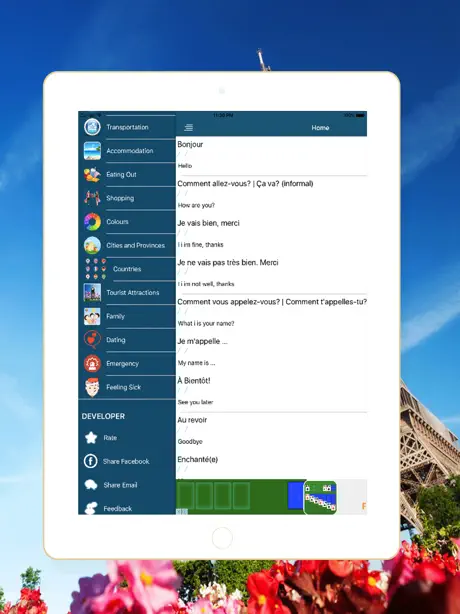Select the Shopping icon
Image resolution: width=460 pixels, height=614 pixels.
92,198
